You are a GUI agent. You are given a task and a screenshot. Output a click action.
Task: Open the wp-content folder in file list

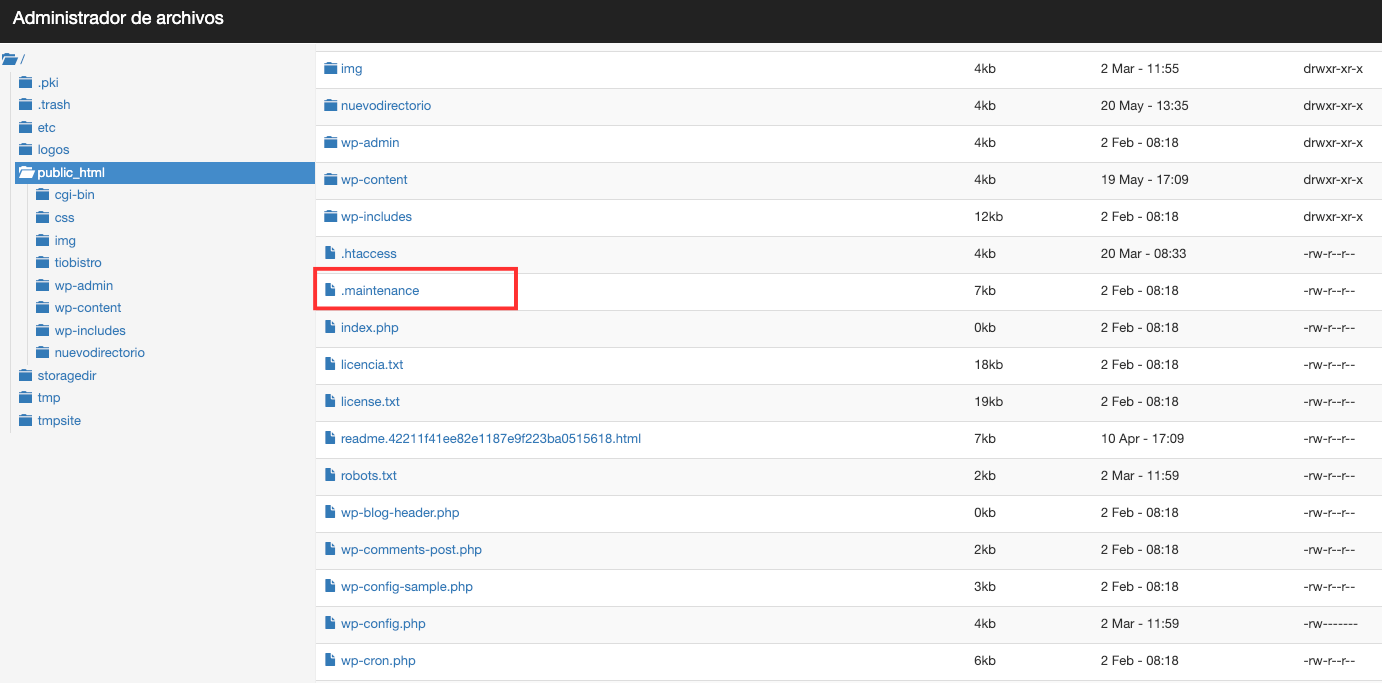tap(373, 180)
